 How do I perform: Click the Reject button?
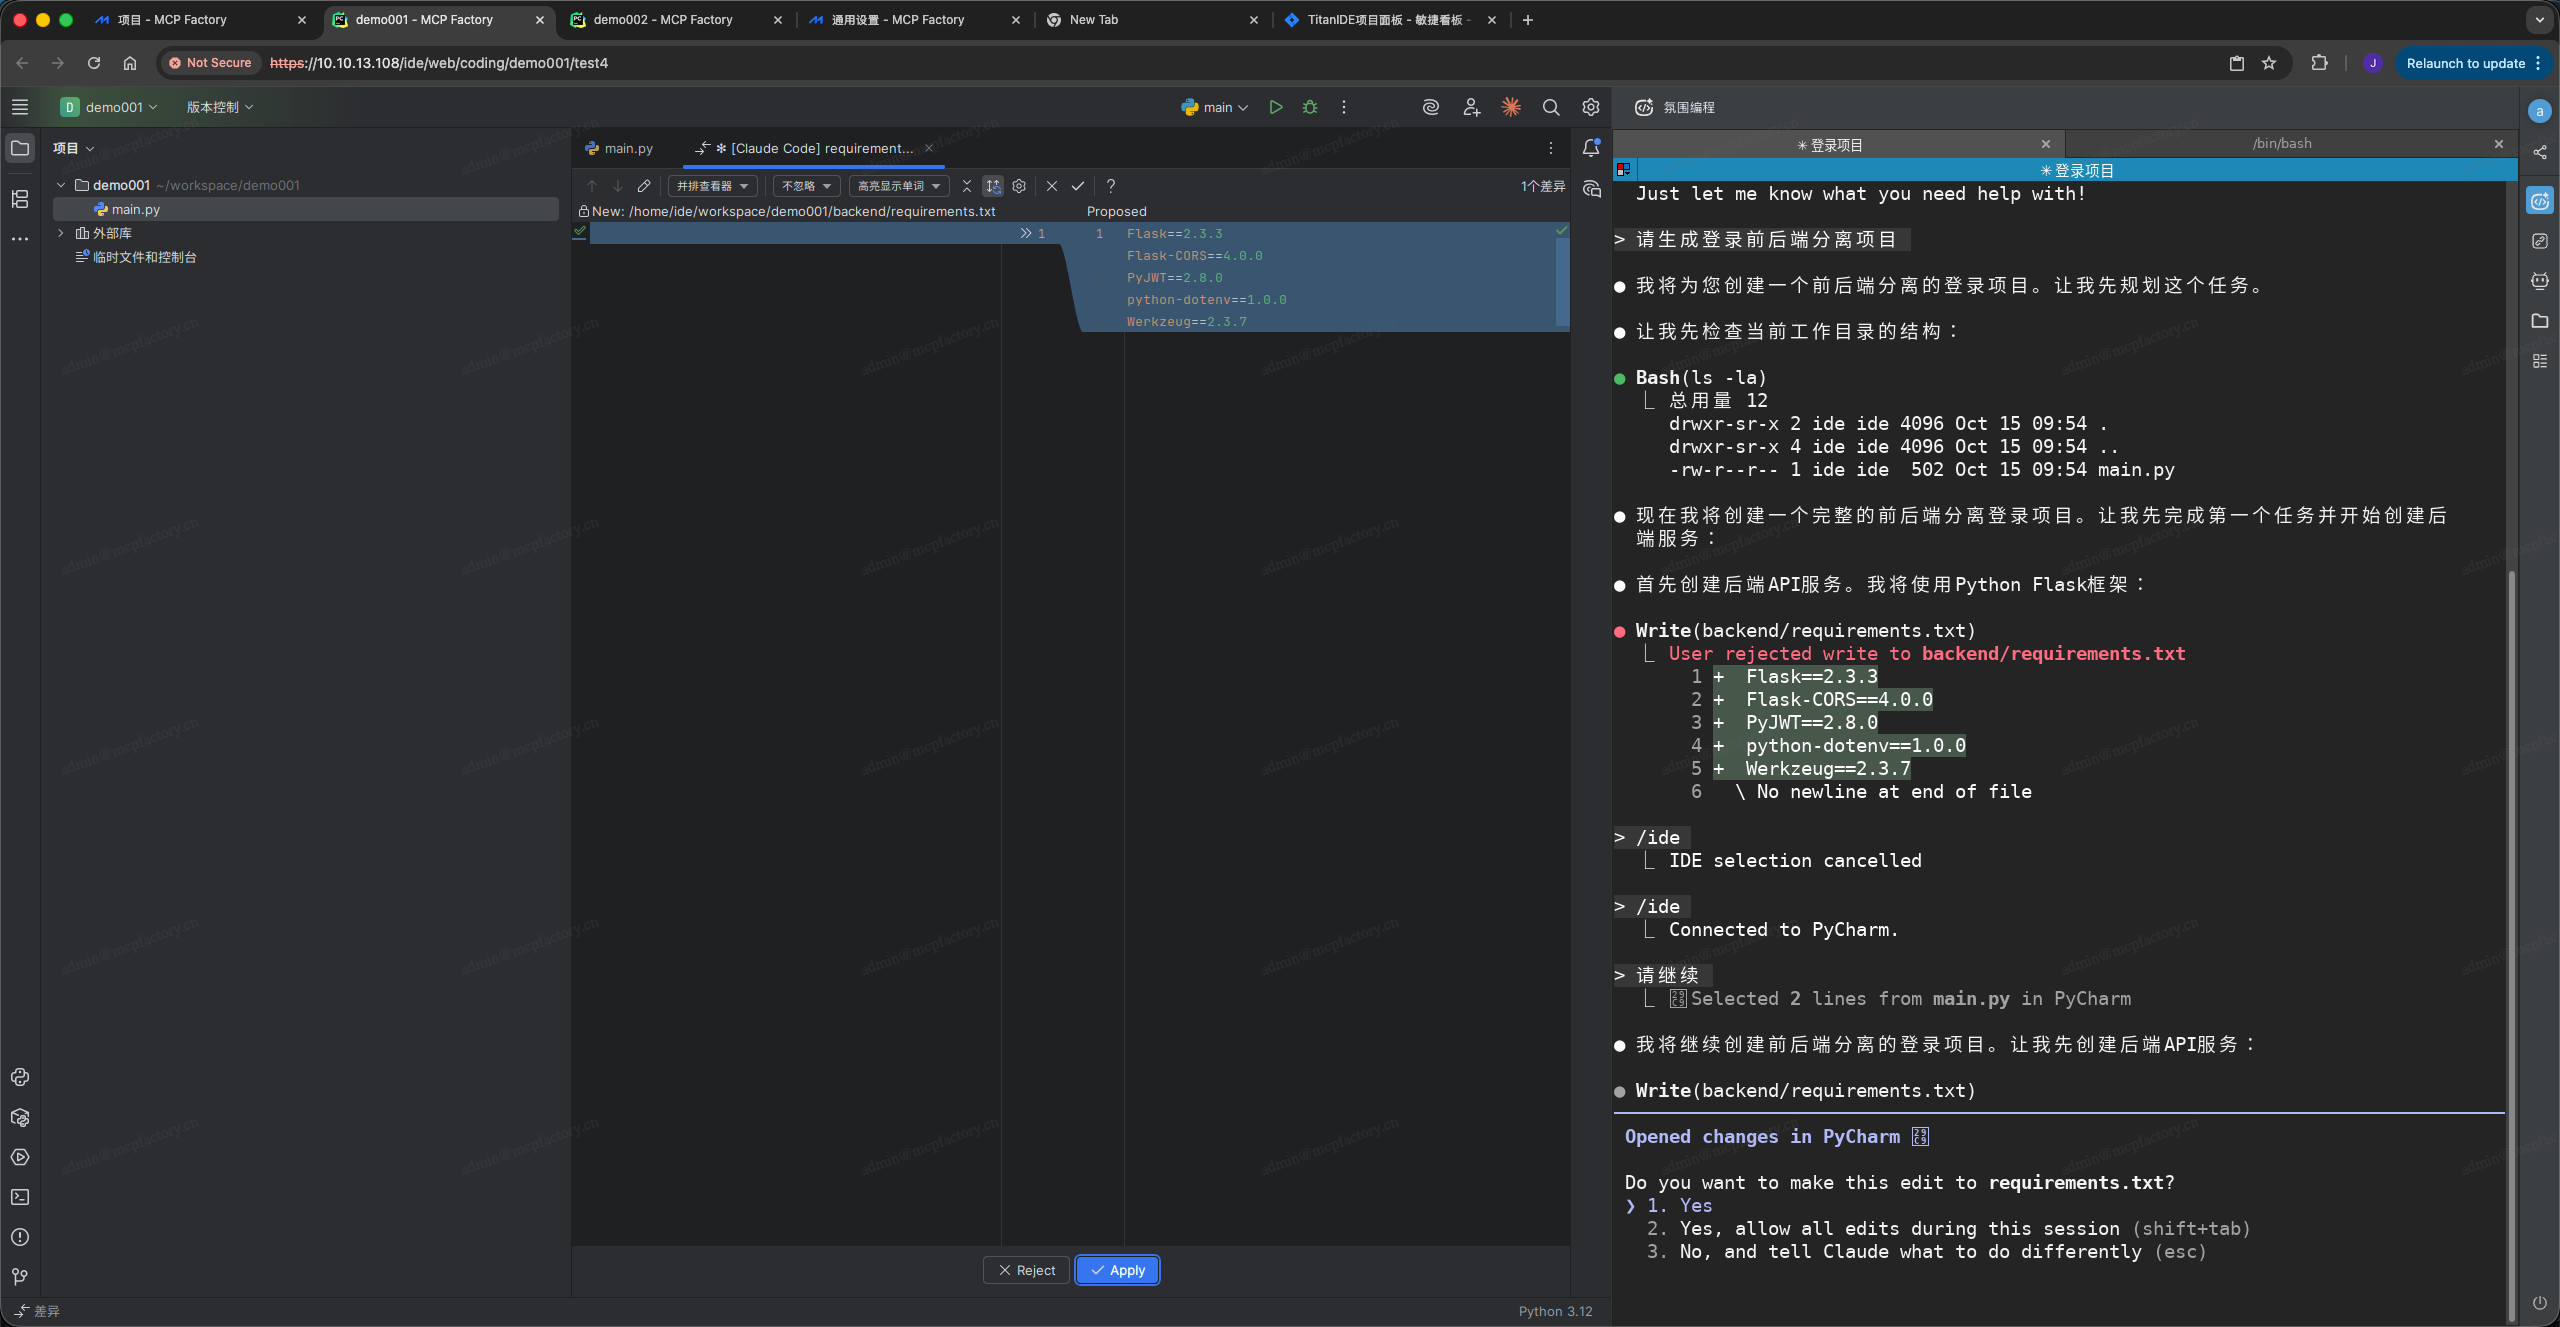click(x=1026, y=1270)
